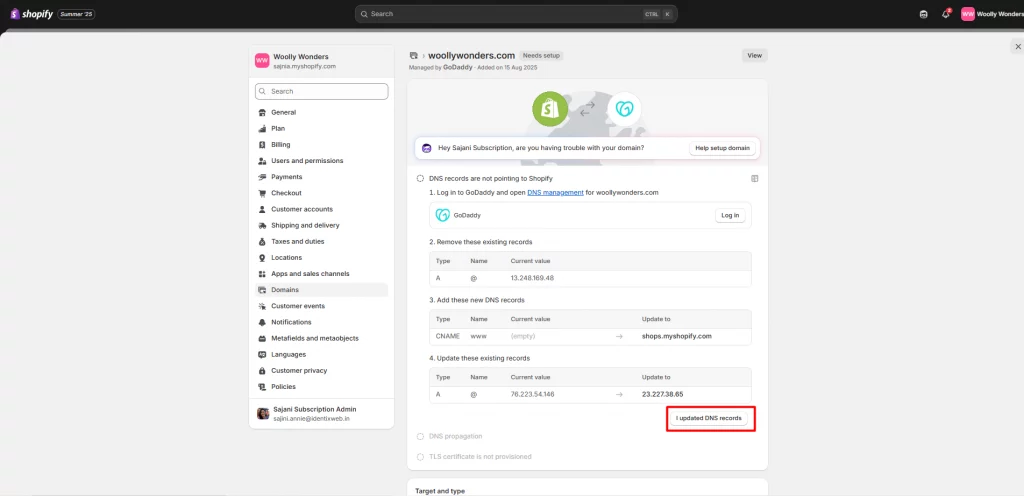The image size is (1024, 496).
Task: Click the Needs setup status badge
Action: tap(541, 55)
